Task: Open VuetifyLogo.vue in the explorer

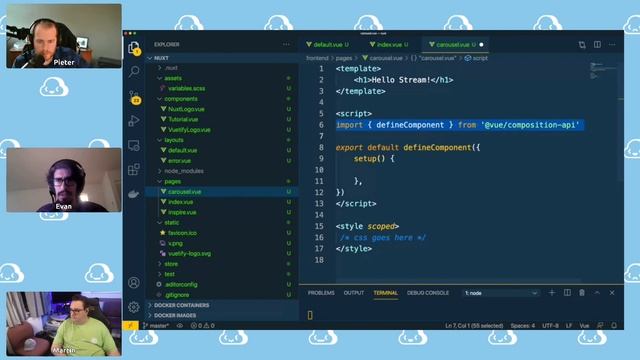Action: pyautogui.click(x=189, y=130)
